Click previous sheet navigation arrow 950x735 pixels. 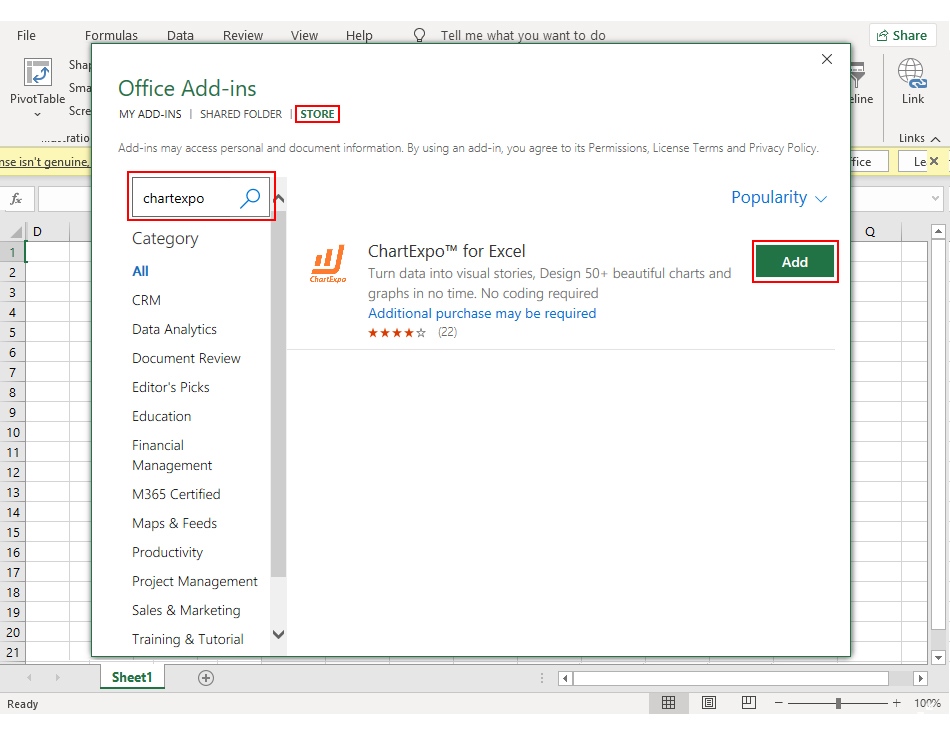29,677
